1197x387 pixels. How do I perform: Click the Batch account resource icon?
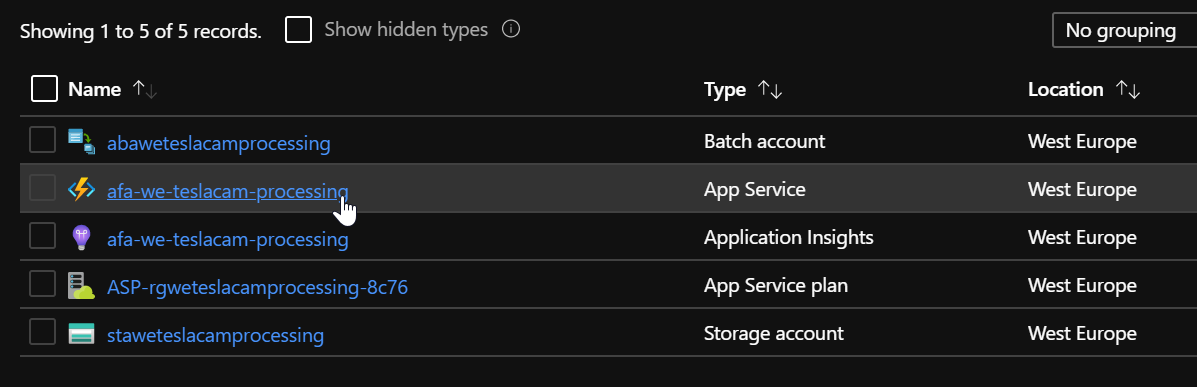tap(81, 141)
